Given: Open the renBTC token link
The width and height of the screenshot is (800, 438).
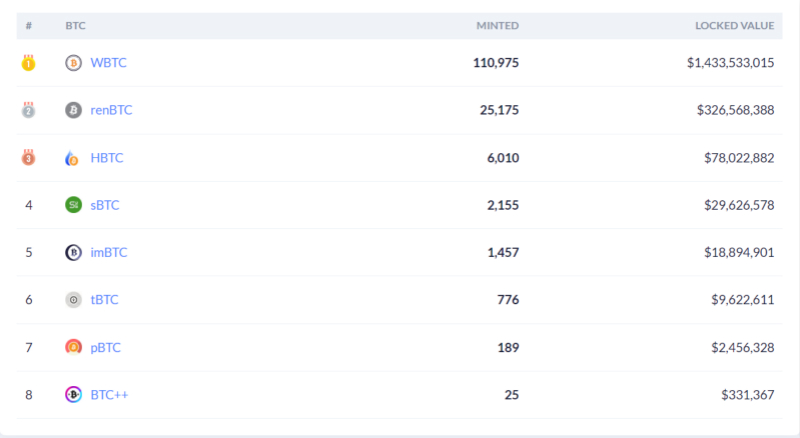Looking at the screenshot, I should click(111, 110).
